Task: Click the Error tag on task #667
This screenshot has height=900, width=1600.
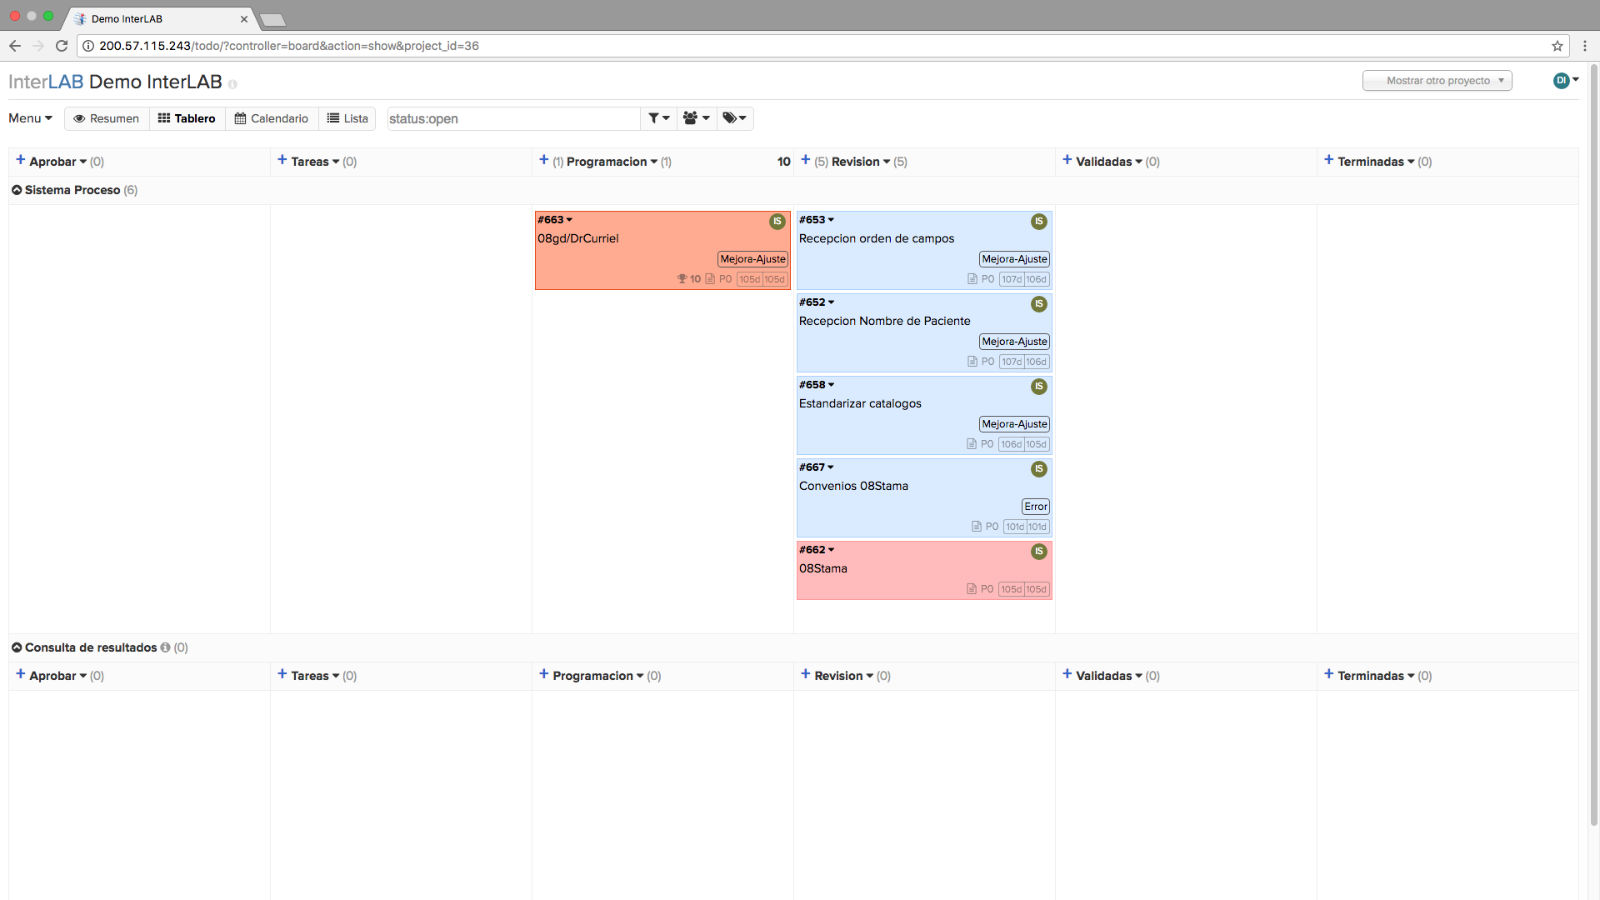Action: coord(1036,507)
